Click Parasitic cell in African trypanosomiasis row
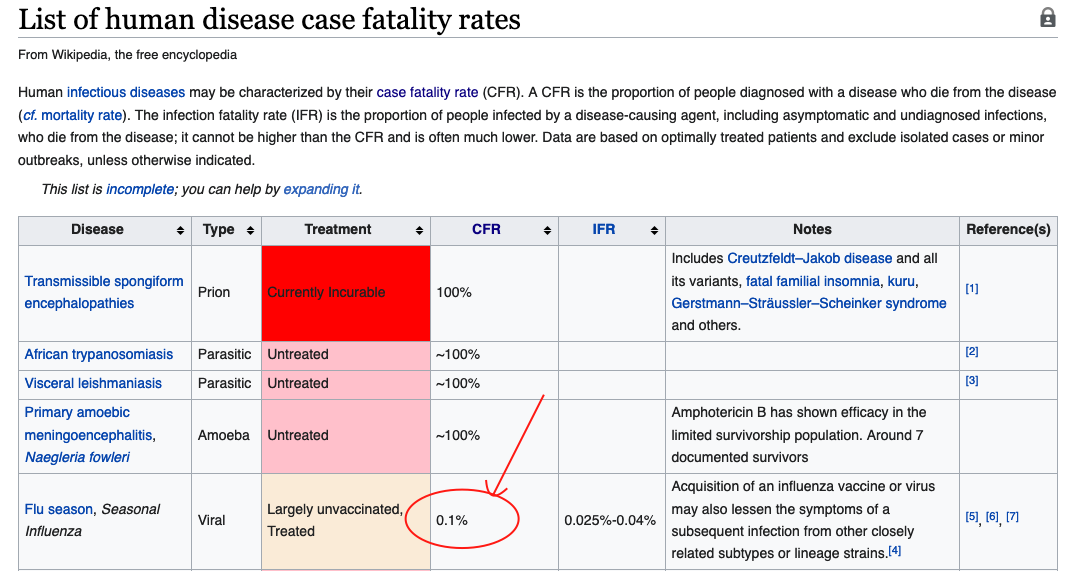The height and width of the screenshot is (571, 1070). [225, 354]
